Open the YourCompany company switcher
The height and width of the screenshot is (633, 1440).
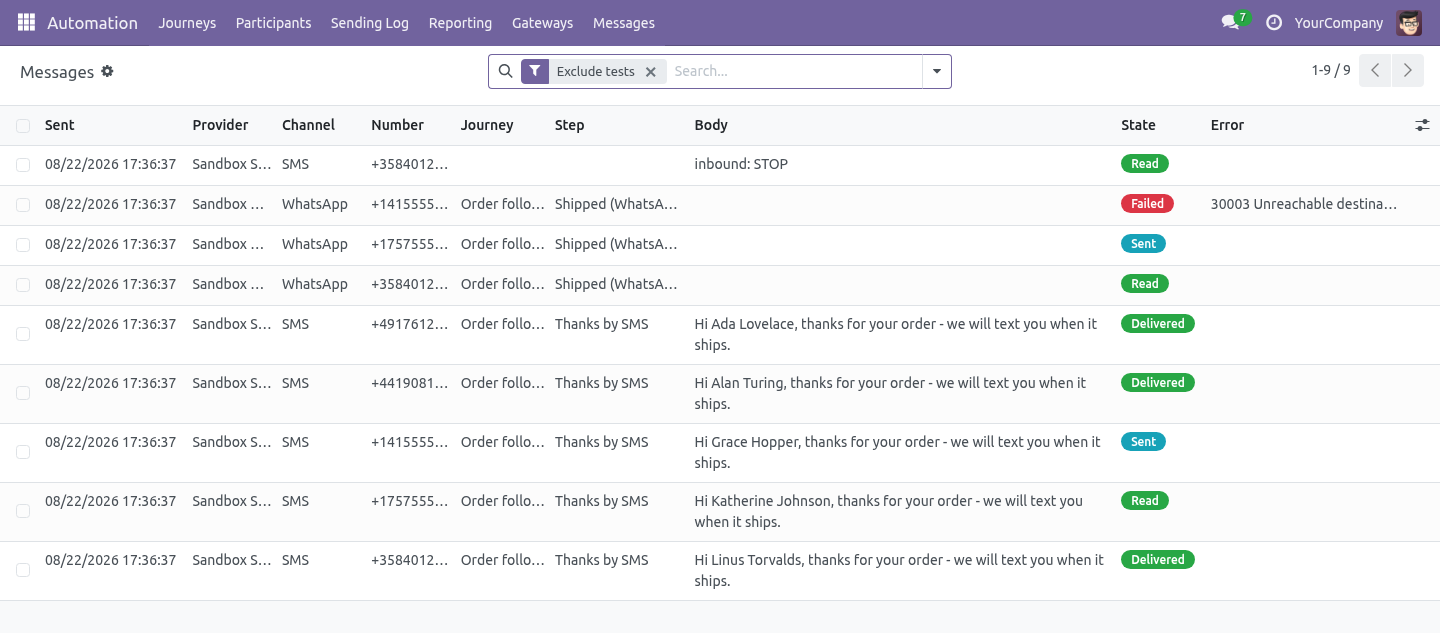pyautogui.click(x=1339, y=22)
